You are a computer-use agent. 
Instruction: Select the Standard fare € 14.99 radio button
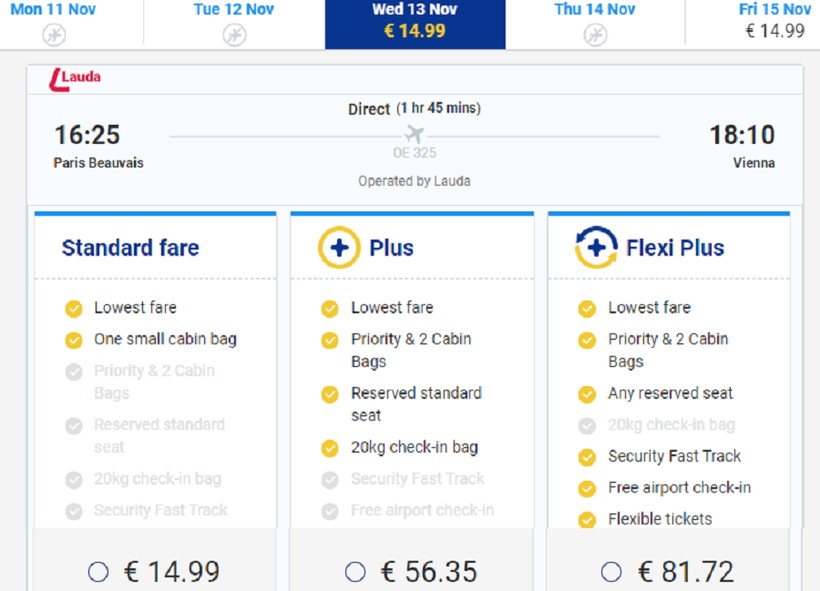[98, 572]
